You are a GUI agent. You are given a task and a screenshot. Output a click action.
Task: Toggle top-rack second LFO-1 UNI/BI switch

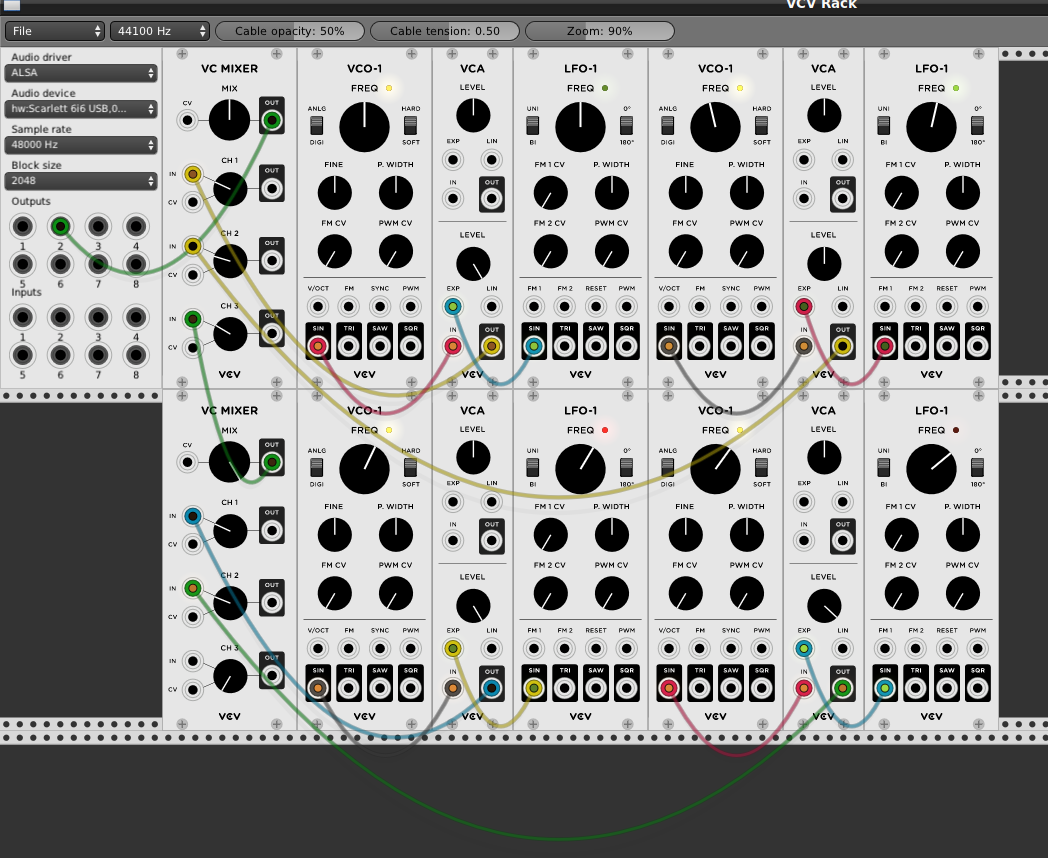[x=884, y=125]
